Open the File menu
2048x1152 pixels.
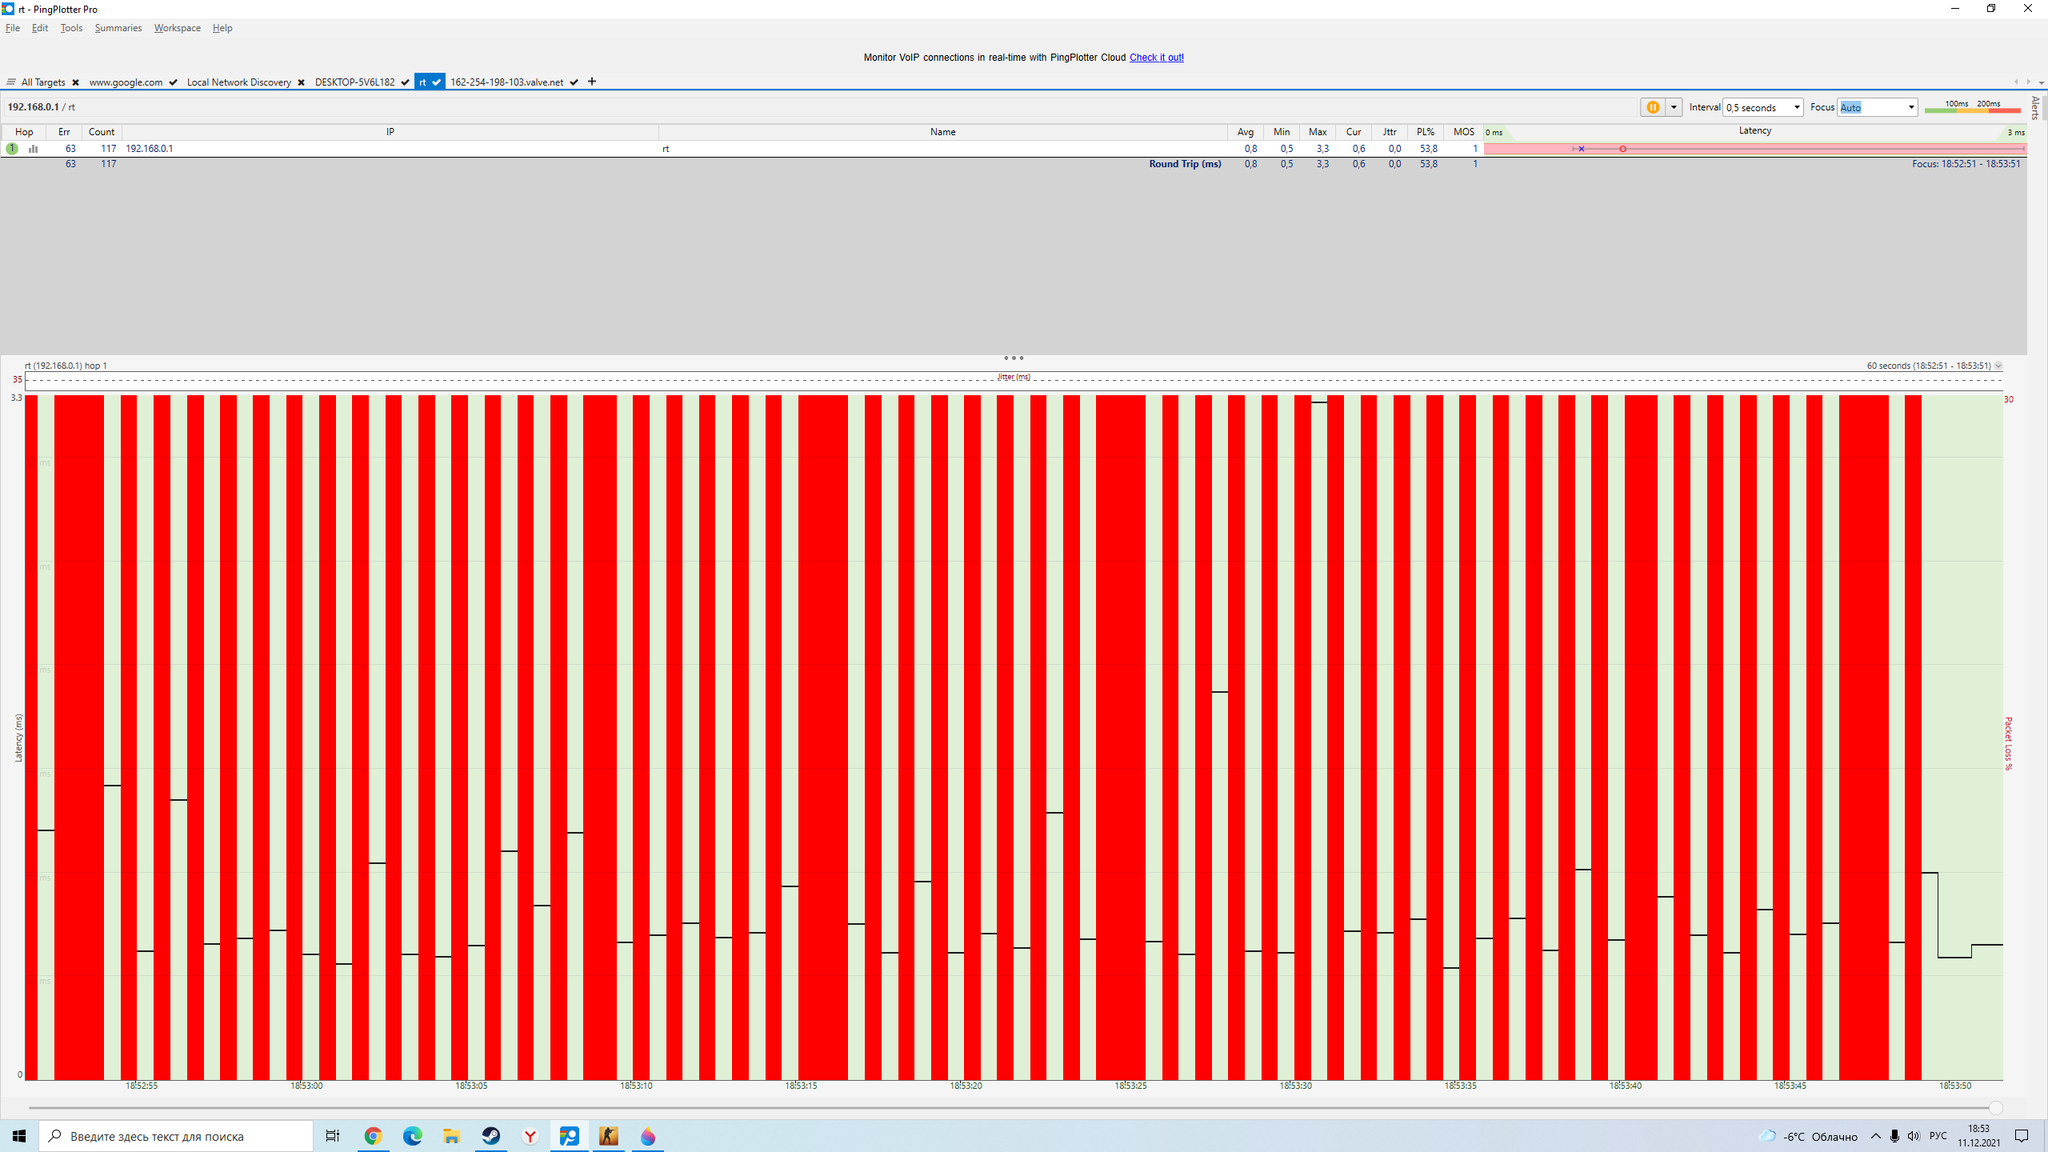[13, 28]
